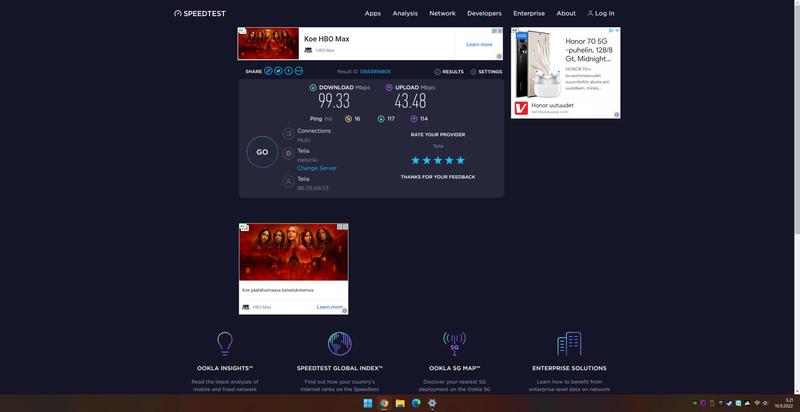Copy the share link icon next to SHARE
Image resolution: width=800 pixels, height=412 pixels.
pyautogui.click(x=269, y=71)
